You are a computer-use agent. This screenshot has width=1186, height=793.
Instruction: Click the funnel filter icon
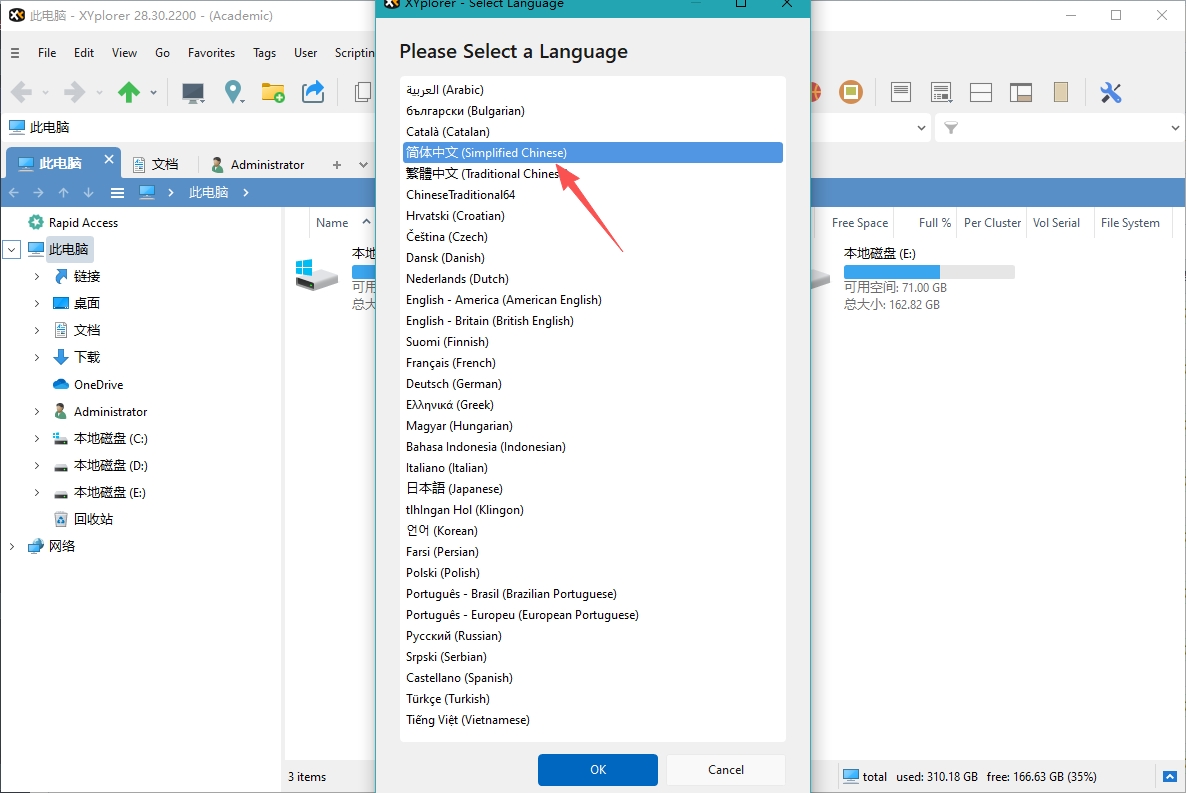click(x=951, y=128)
